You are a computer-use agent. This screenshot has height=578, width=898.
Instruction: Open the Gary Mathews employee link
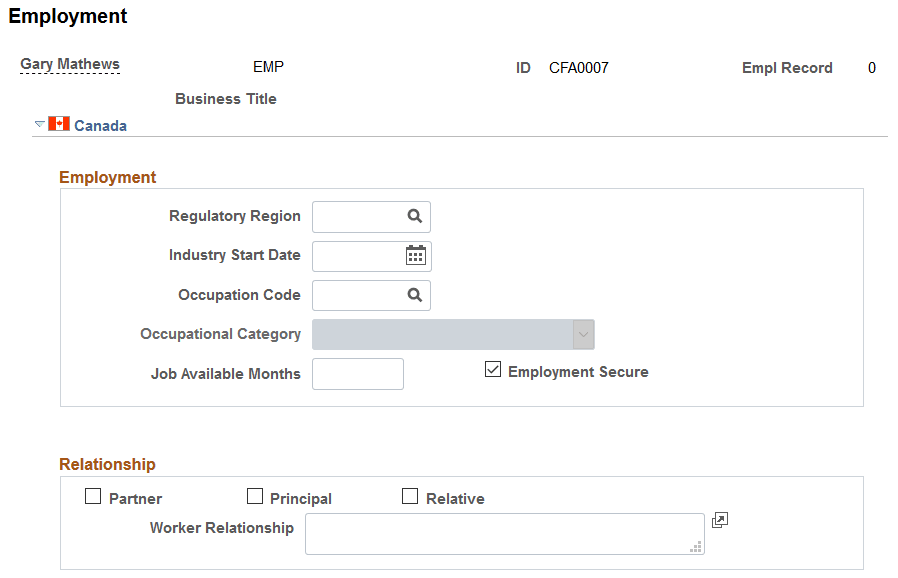[69, 63]
